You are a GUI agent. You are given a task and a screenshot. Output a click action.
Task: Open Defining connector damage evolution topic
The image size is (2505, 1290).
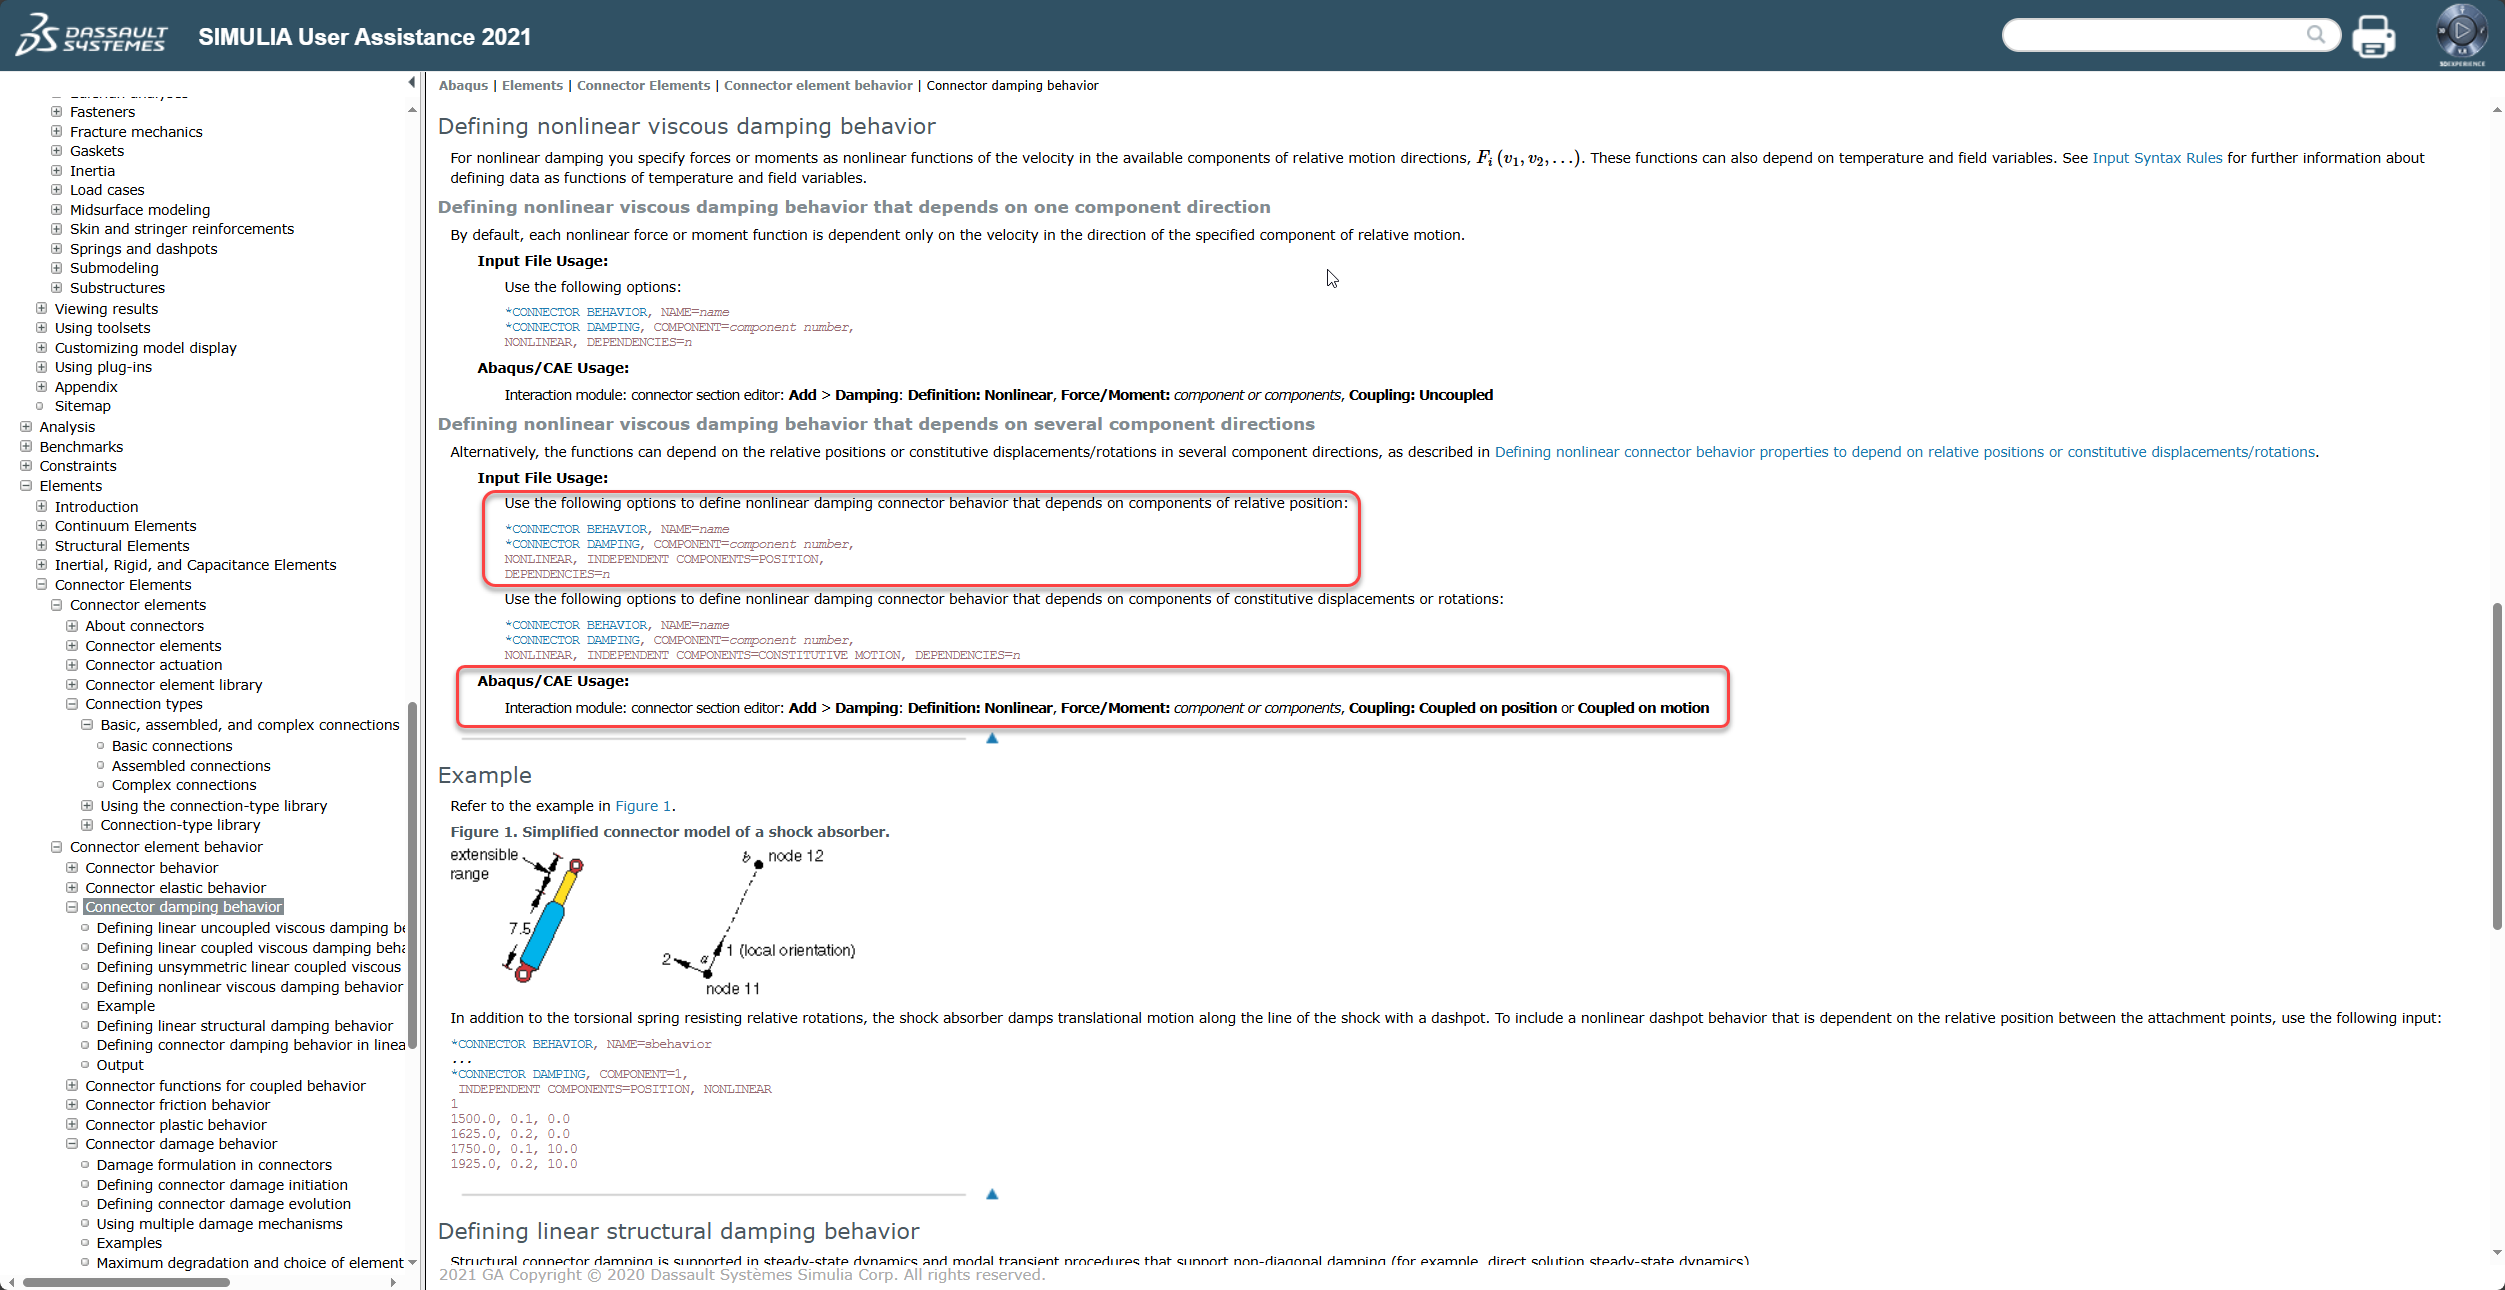(x=223, y=1204)
